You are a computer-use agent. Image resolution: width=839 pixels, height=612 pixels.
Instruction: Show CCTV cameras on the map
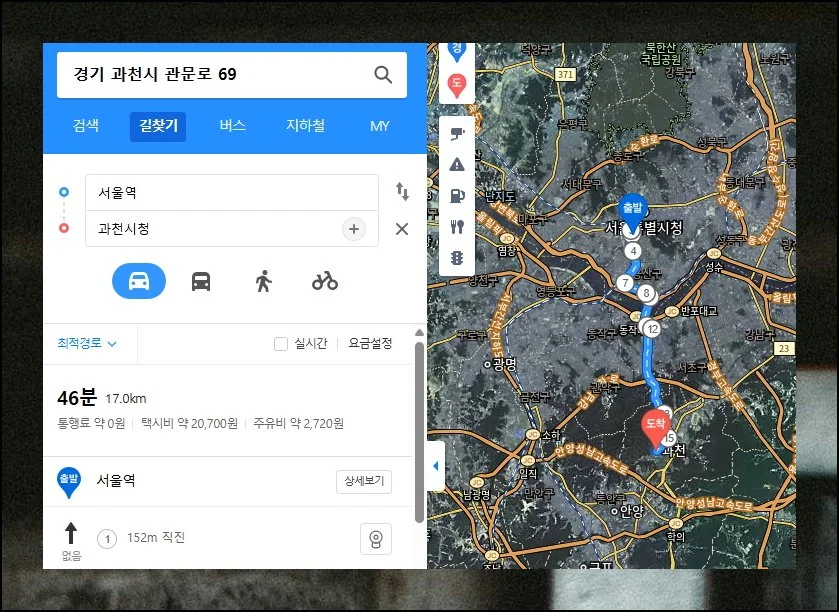click(457, 133)
